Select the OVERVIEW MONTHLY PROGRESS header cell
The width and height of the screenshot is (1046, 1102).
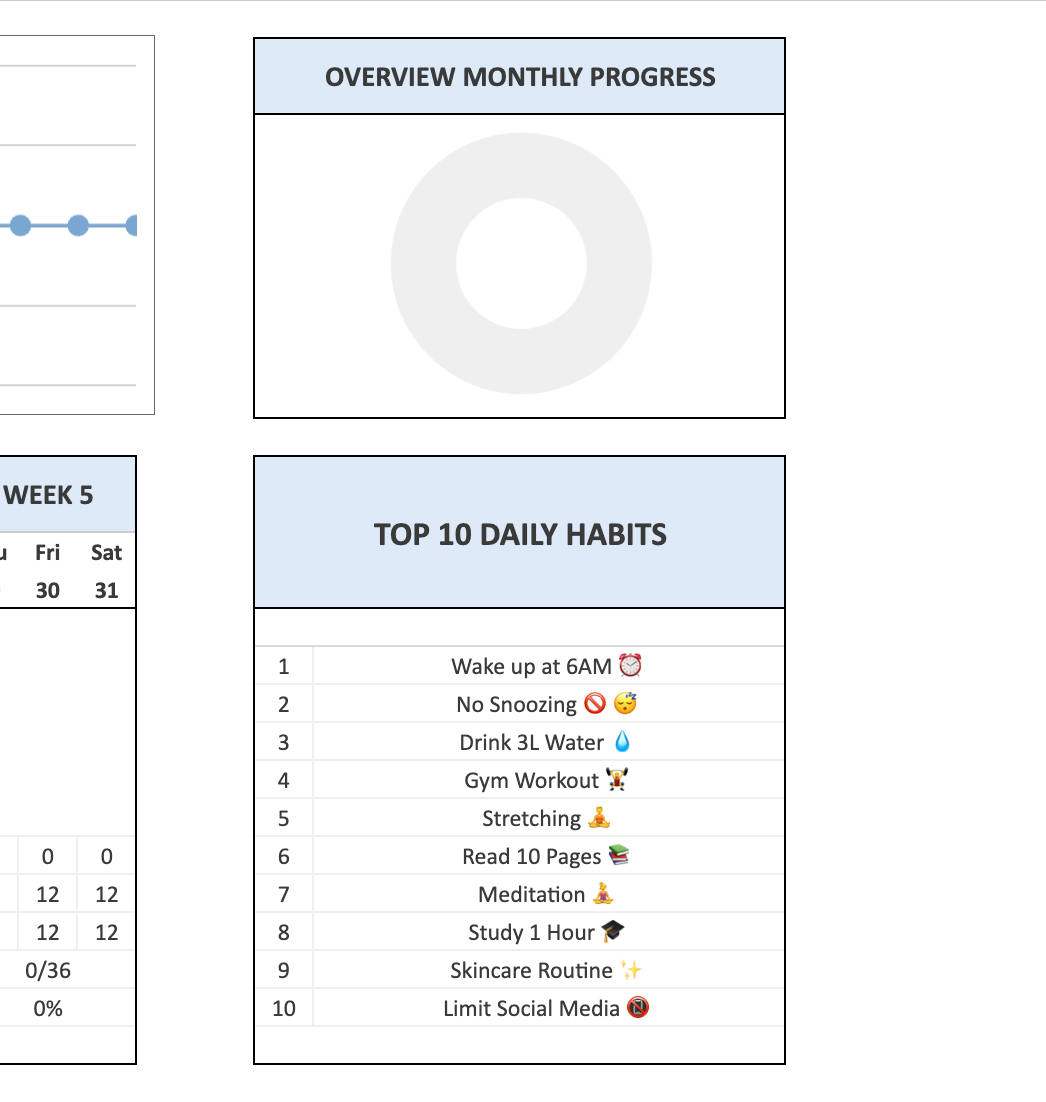[x=520, y=77]
